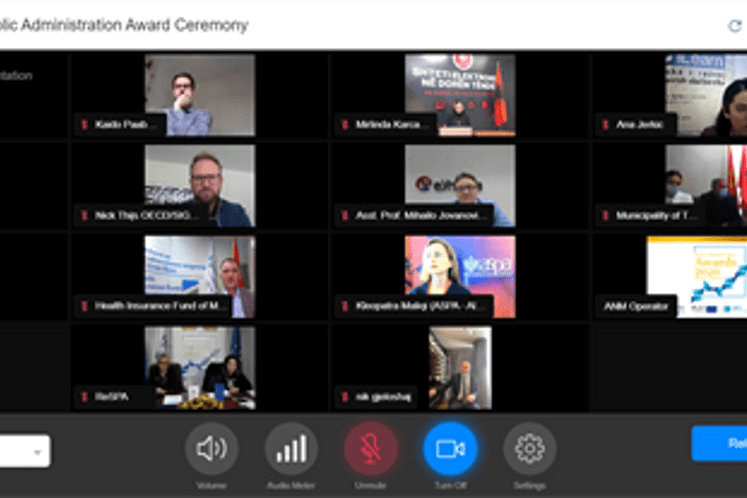Turn off the camera
Screen dimensions: 747x498
click(x=450, y=449)
